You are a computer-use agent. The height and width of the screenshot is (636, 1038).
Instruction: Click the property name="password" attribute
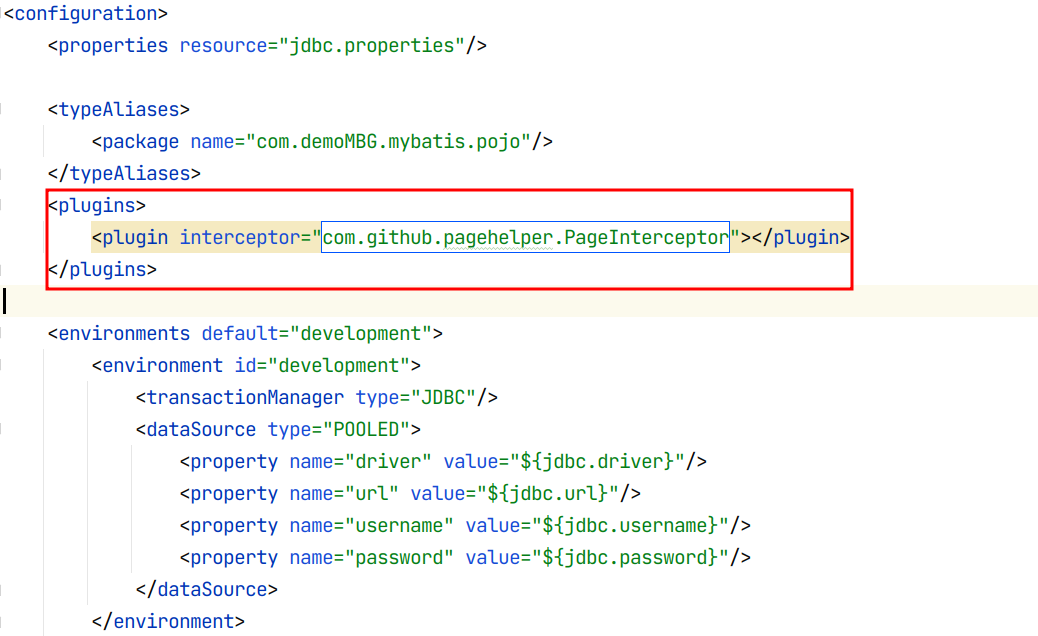371,557
